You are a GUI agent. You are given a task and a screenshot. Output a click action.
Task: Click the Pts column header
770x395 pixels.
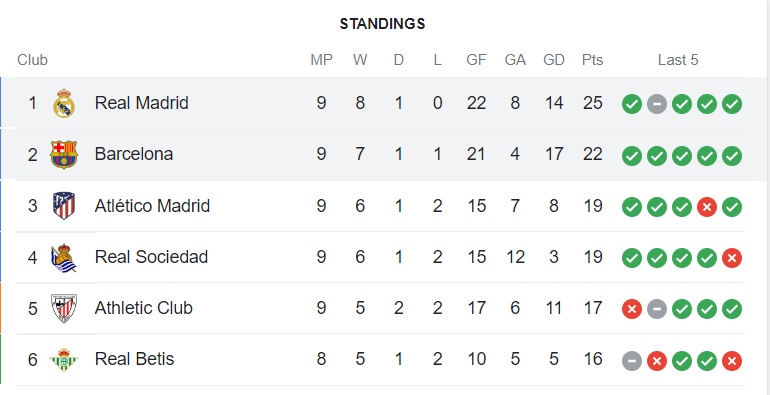click(x=592, y=60)
